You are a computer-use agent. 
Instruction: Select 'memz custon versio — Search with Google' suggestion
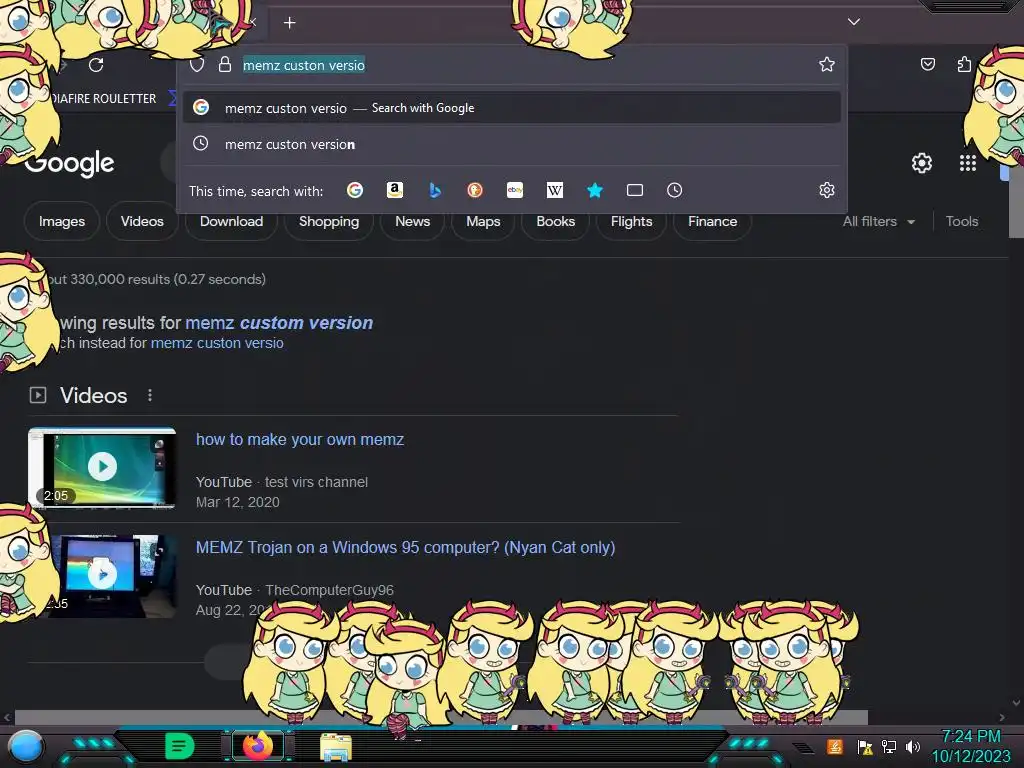(x=511, y=108)
